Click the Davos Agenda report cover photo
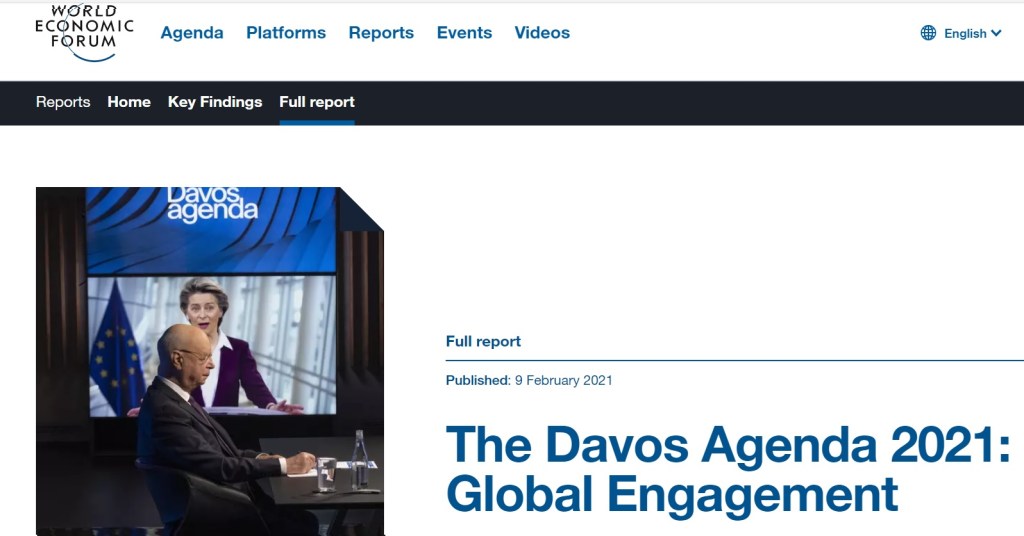Viewport: 1024px width, 536px height. [210, 360]
